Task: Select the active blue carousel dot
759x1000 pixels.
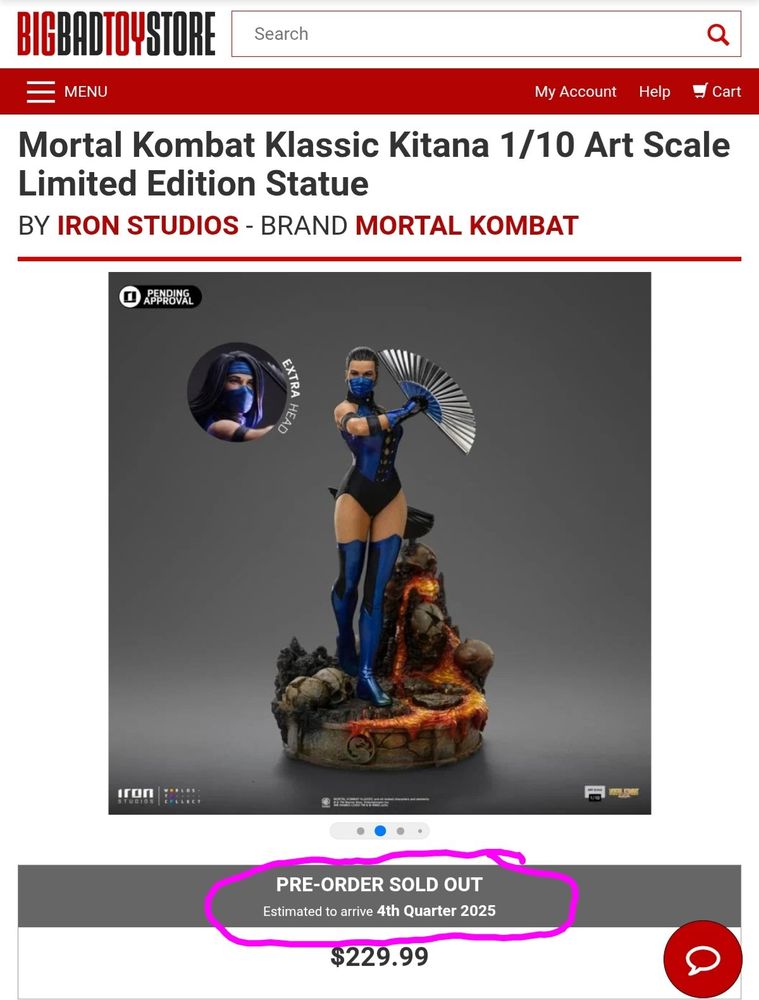Action: [380, 831]
